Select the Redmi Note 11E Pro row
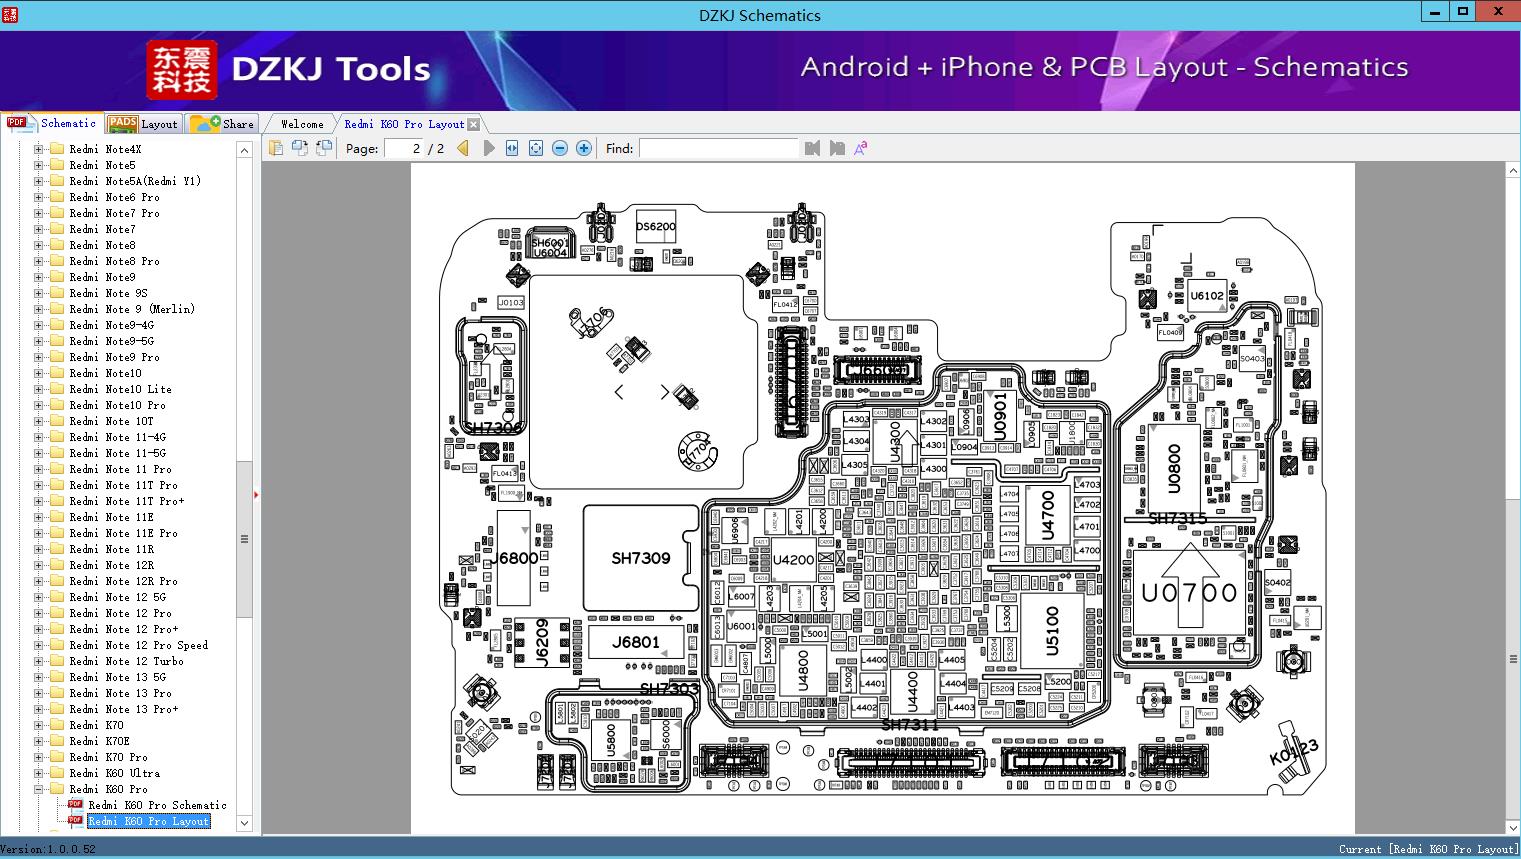 point(123,533)
